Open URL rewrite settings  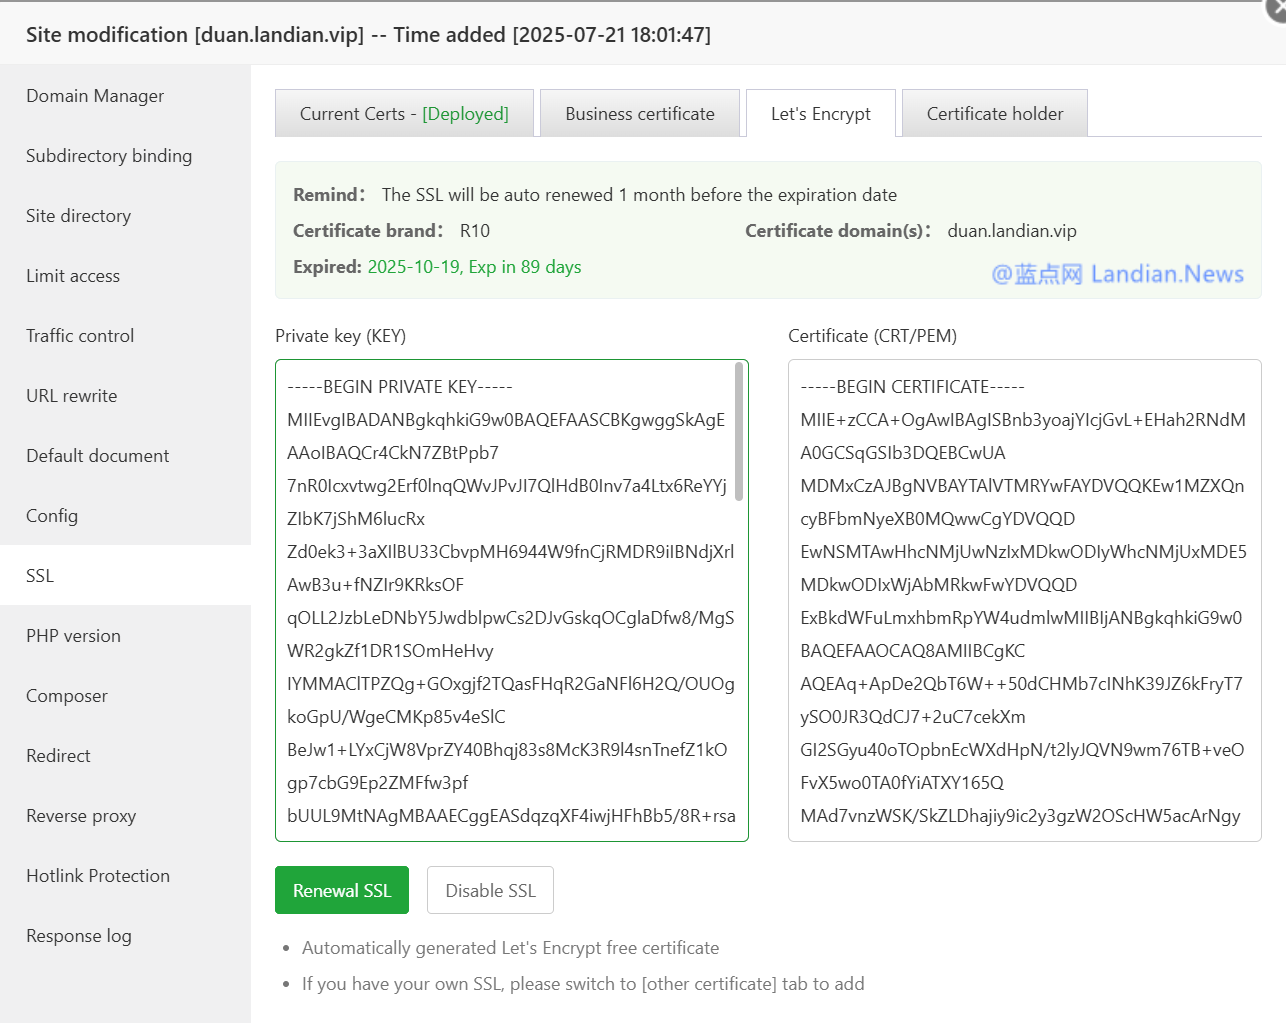click(72, 396)
